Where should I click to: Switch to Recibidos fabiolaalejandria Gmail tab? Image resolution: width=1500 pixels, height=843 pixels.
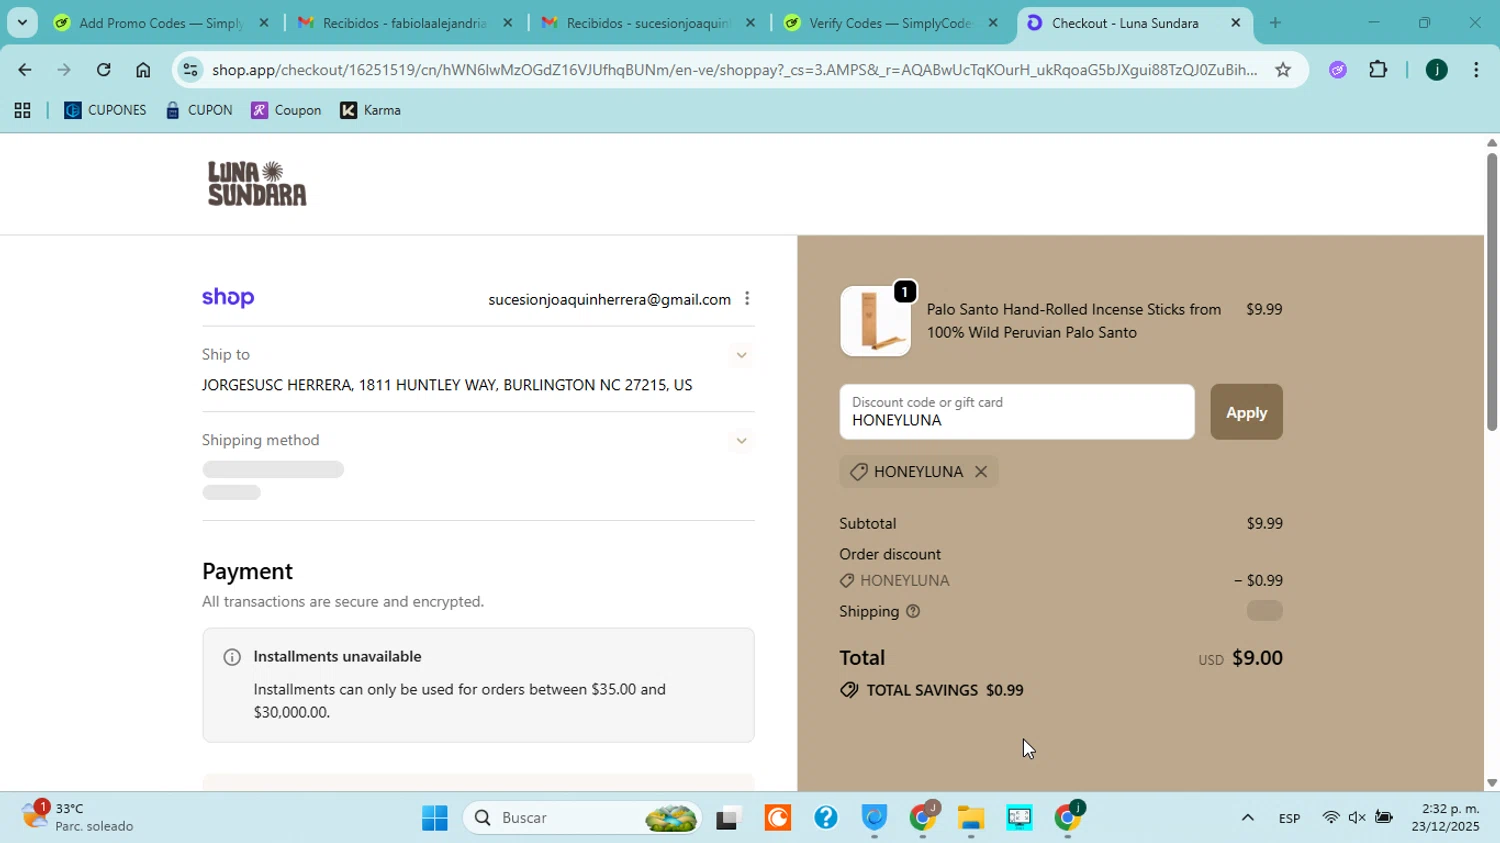pos(405,22)
